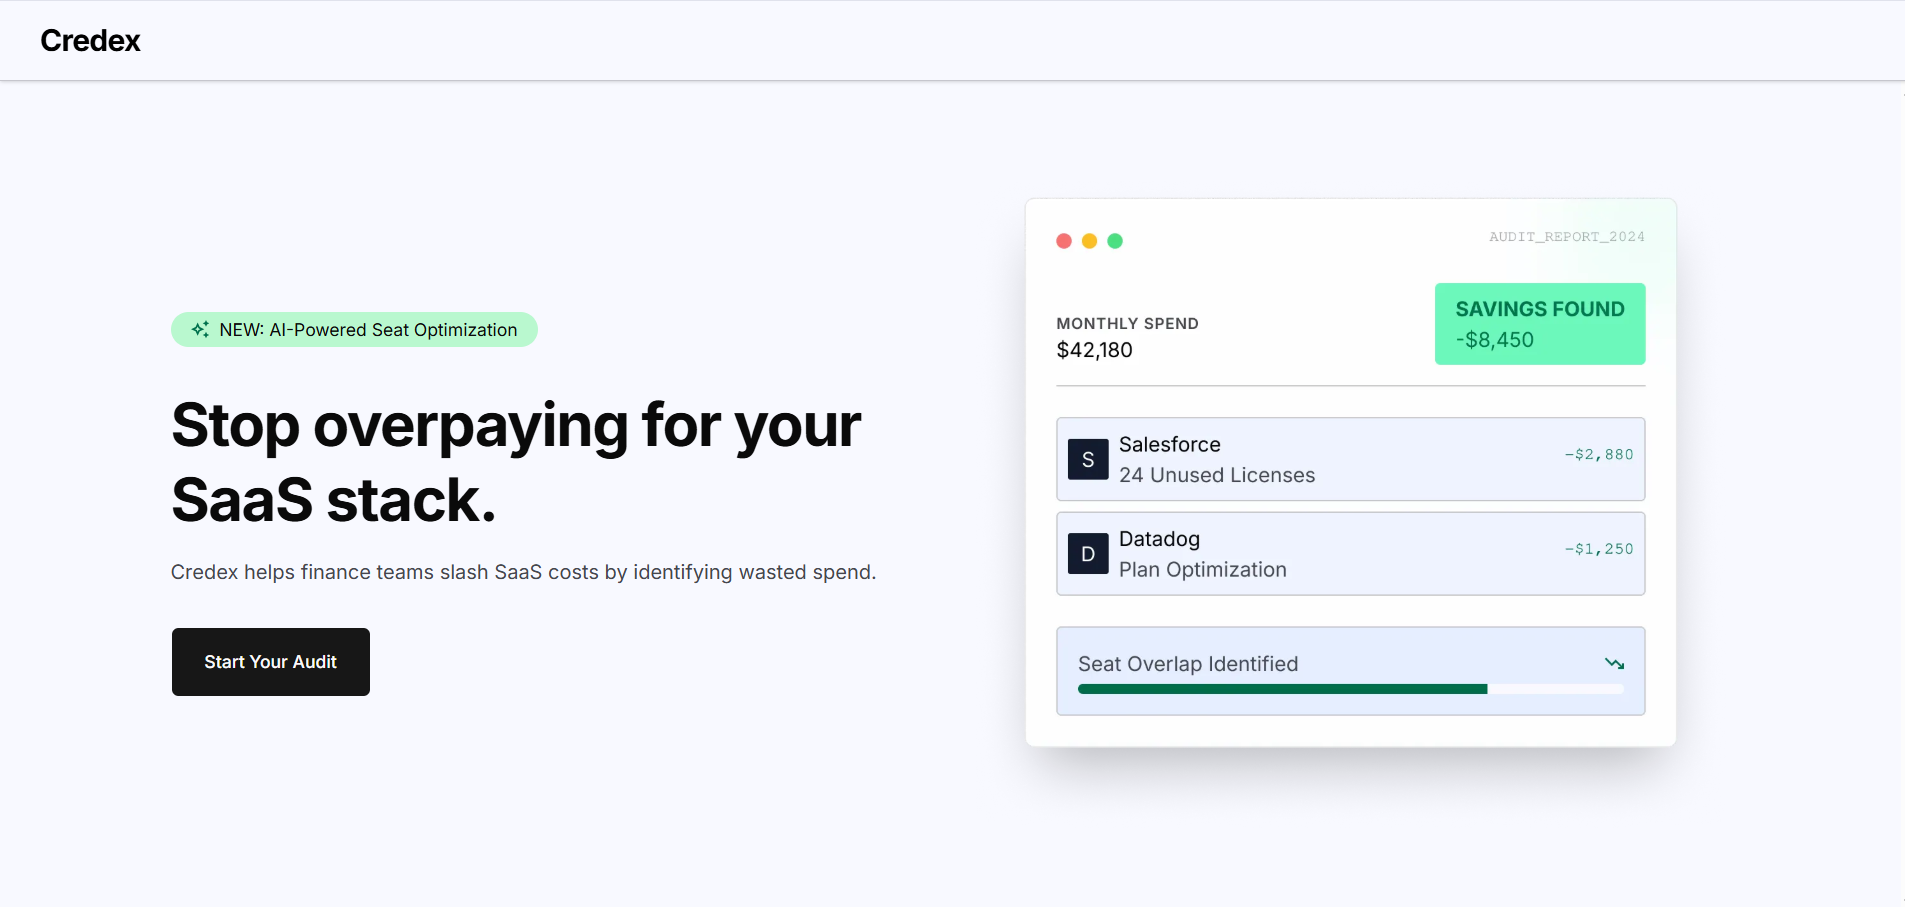Click the Monthly Spend $42,180 figure
Image resolution: width=1905 pixels, height=907 pixels.
pyautogui.click(x=1095, y=350)
